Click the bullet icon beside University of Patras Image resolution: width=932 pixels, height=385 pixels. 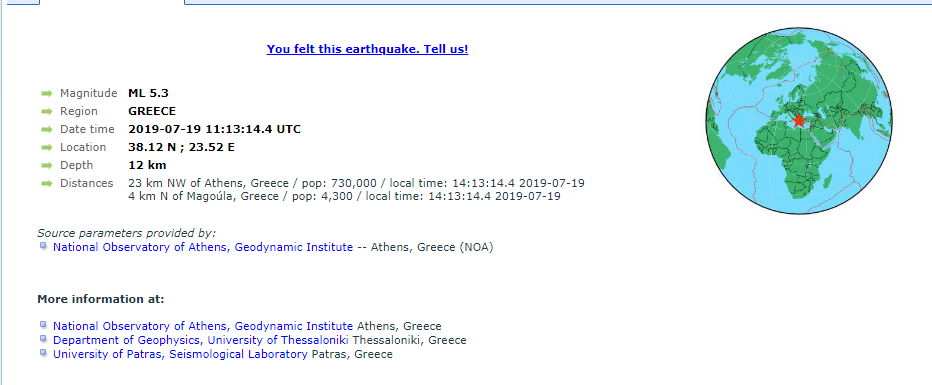click(x=43, y=354)
